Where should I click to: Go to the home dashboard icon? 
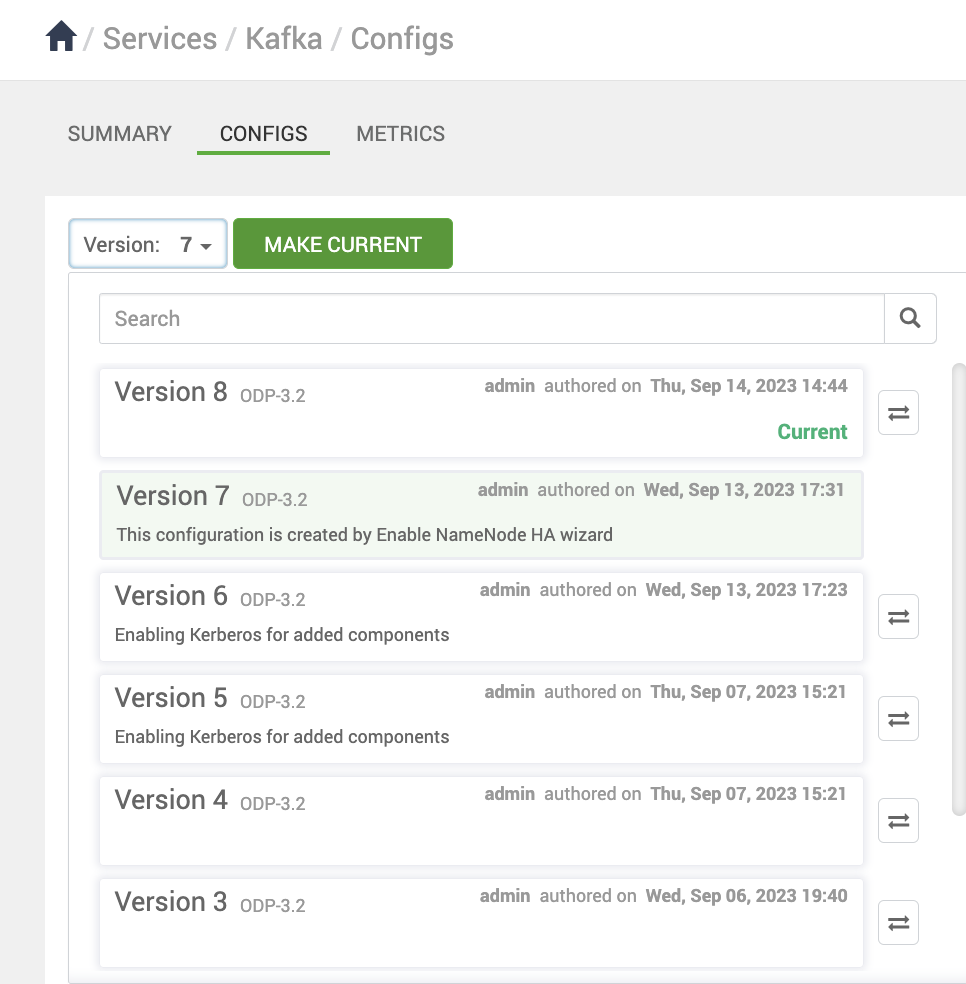click(x=61, y=36)
